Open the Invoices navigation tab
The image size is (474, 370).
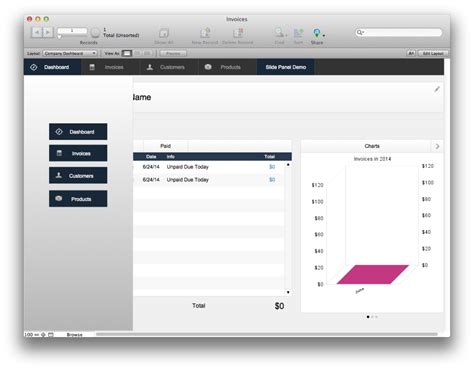pyautogui.click(x=110, y=67)
